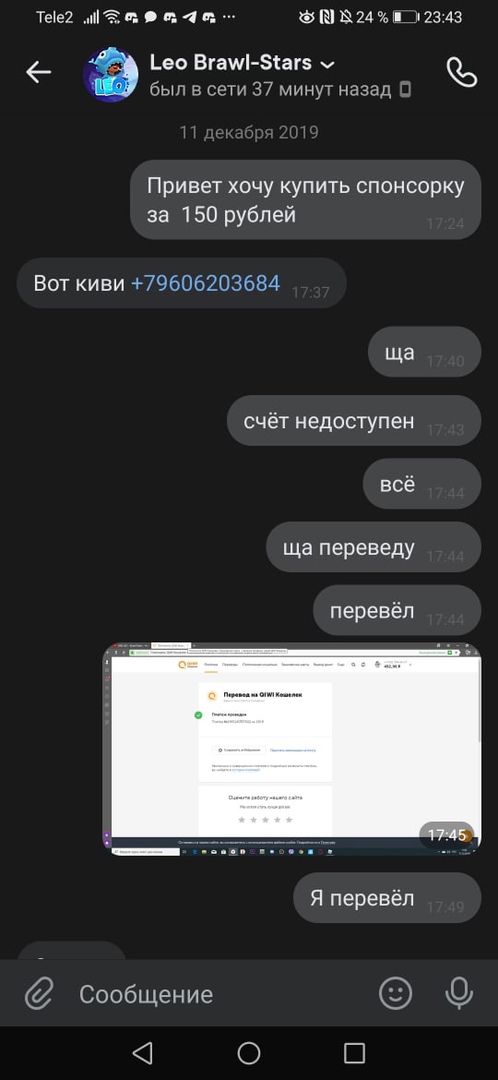498x1080 pixels.
Task: Start a call with the phone icon
Action: pos(461,72)
